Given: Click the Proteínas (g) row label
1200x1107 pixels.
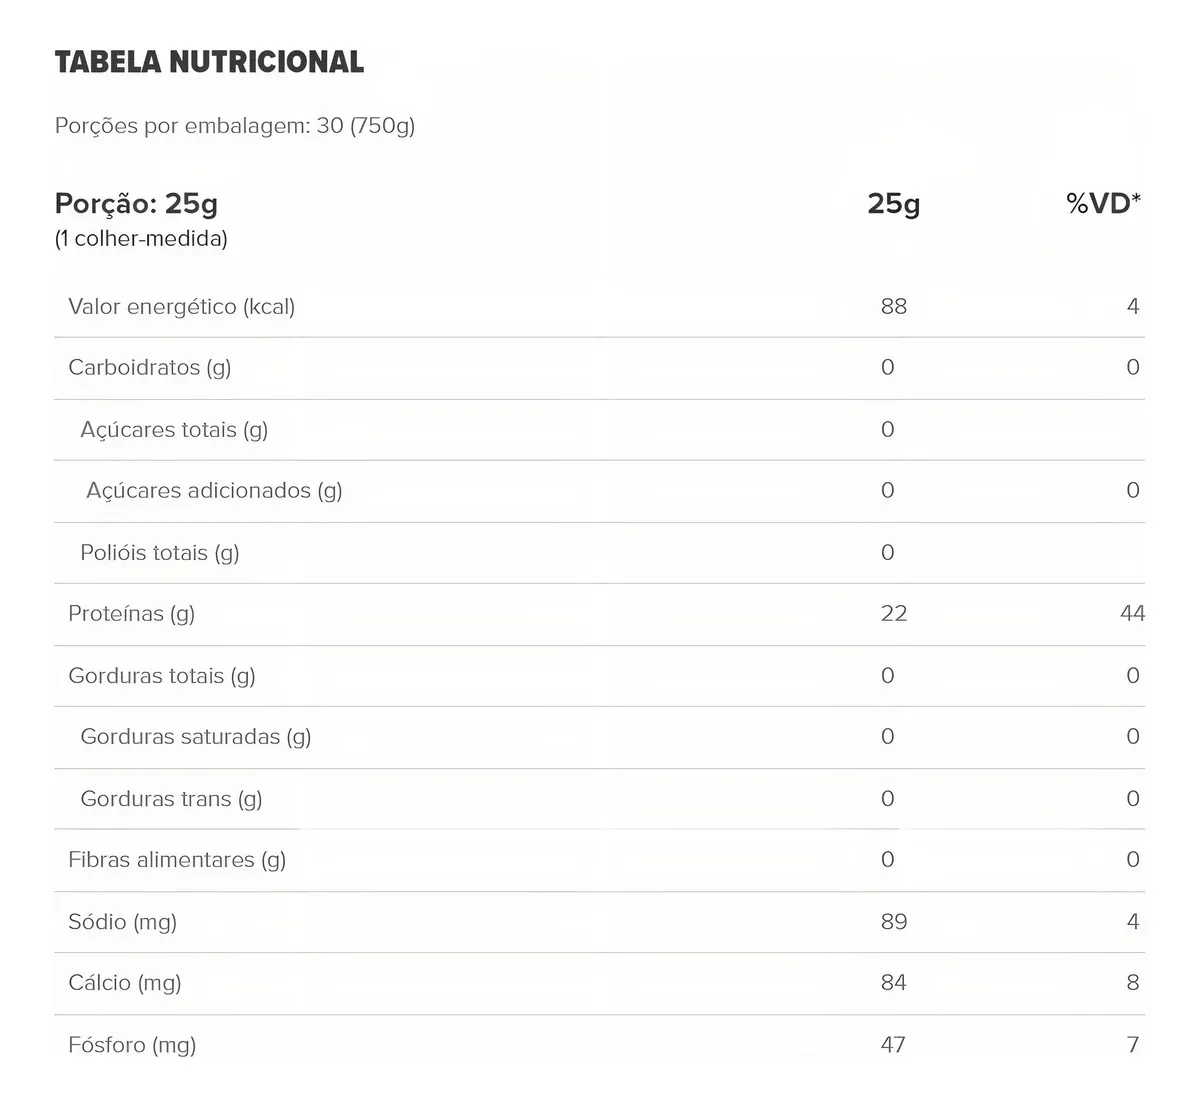Looking at the screenshot, I should tap(131, 614).
